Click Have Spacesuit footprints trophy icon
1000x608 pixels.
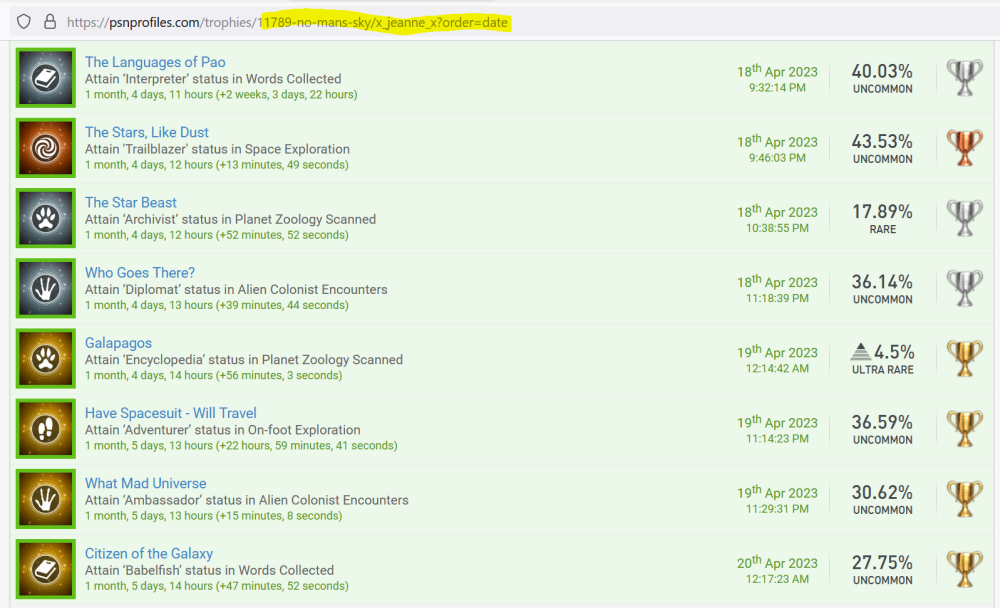tap(46, 428)
